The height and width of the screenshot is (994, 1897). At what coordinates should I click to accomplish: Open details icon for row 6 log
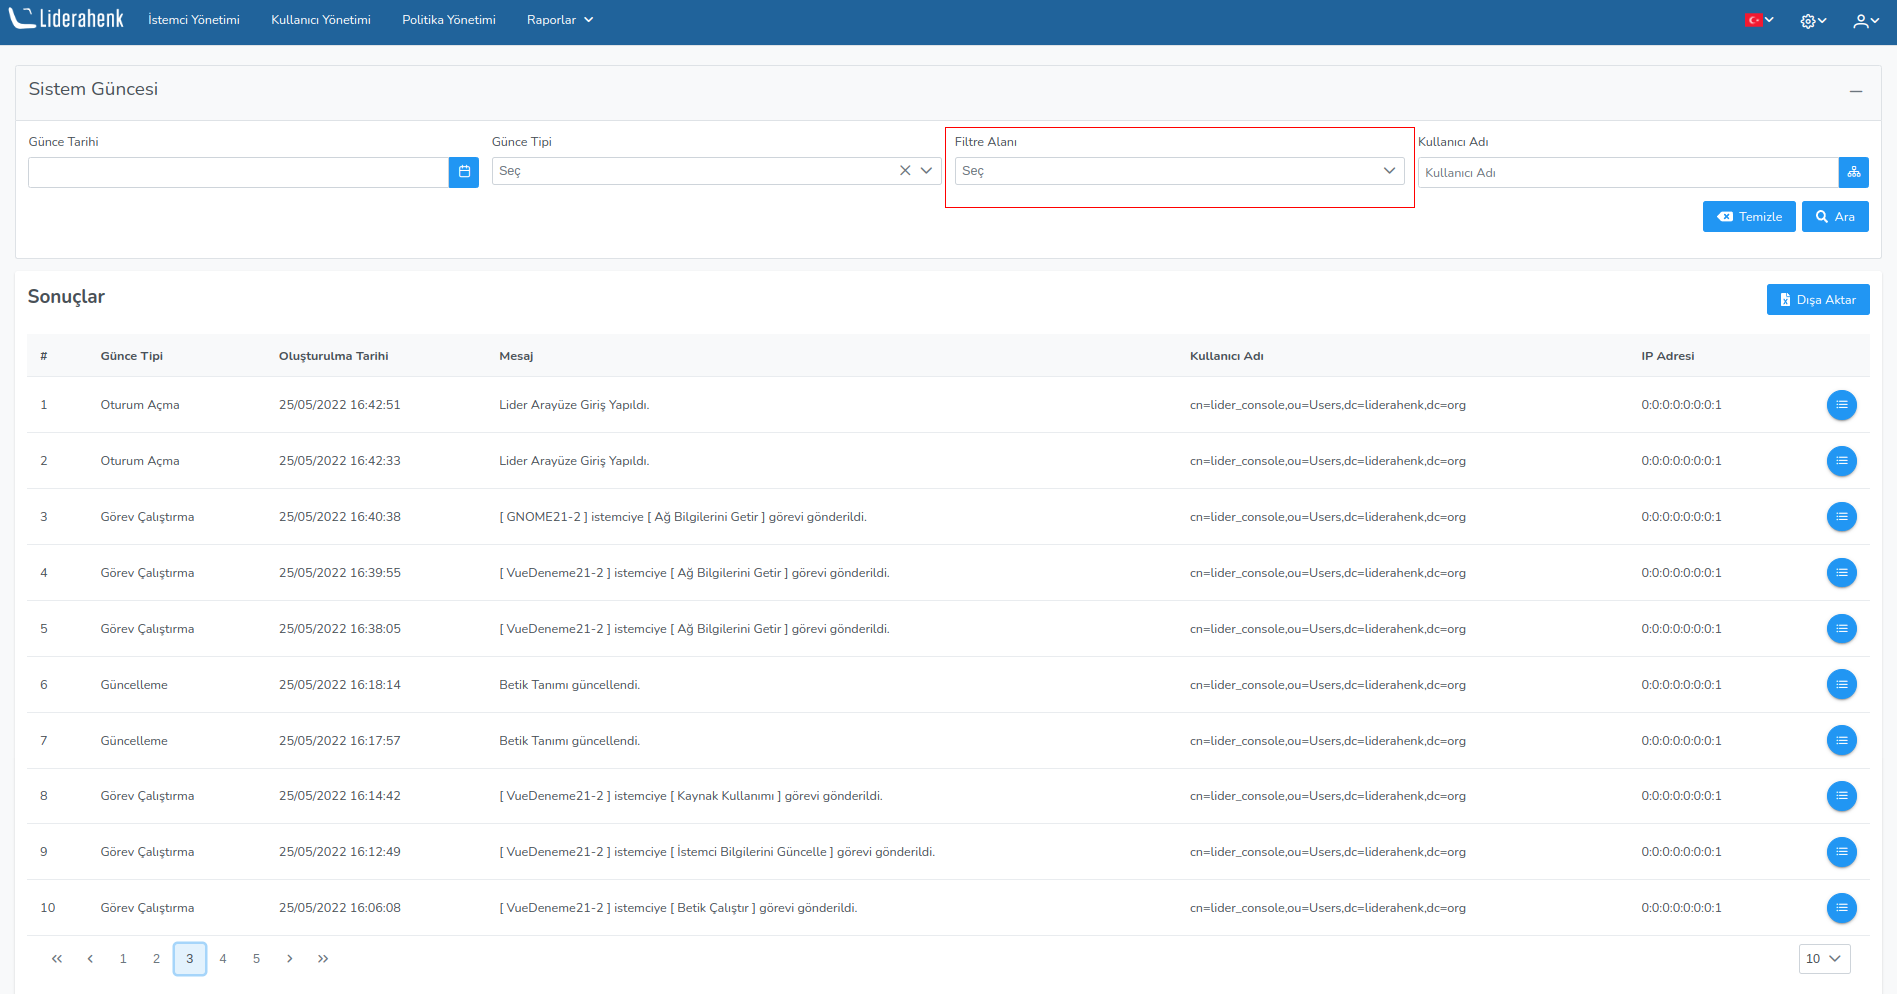tap(1841, 685)
